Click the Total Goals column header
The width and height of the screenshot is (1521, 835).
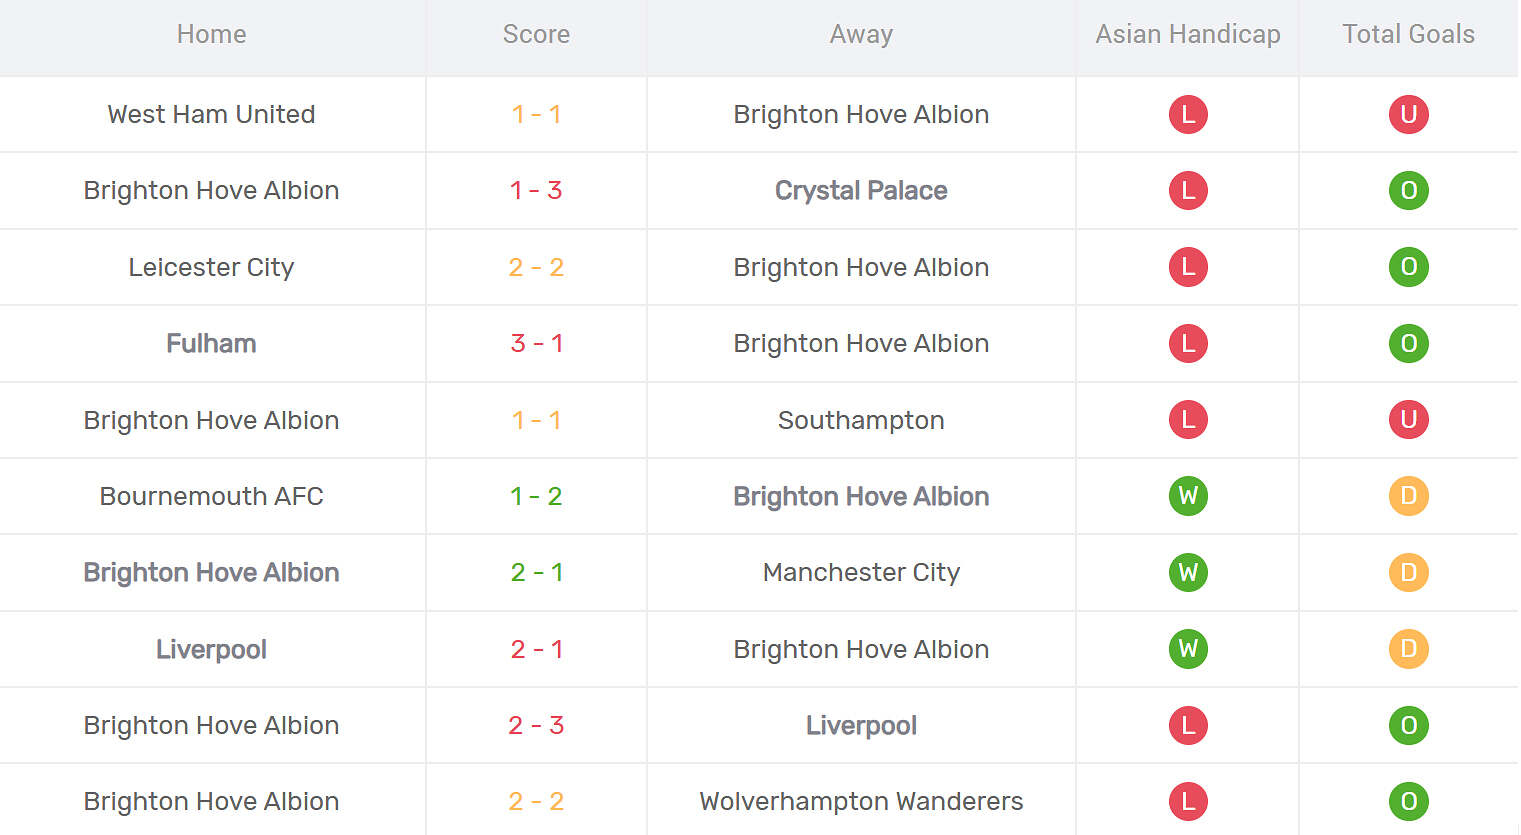(1408, 34)
